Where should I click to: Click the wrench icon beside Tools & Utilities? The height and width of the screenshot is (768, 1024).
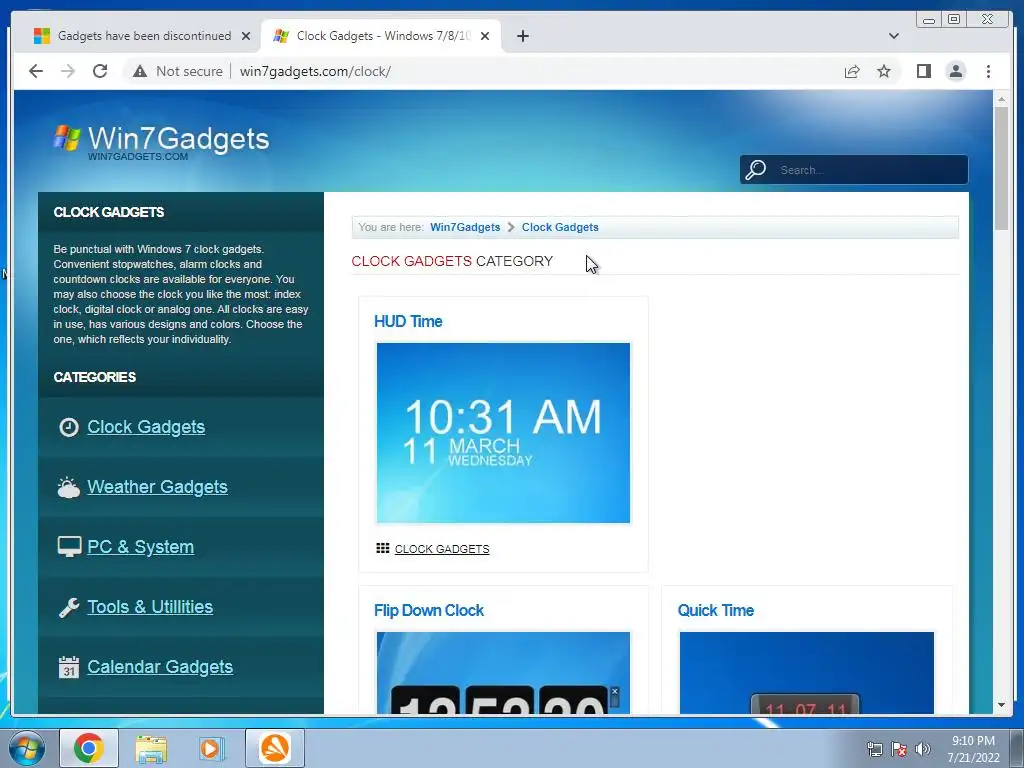pos(69,607)
